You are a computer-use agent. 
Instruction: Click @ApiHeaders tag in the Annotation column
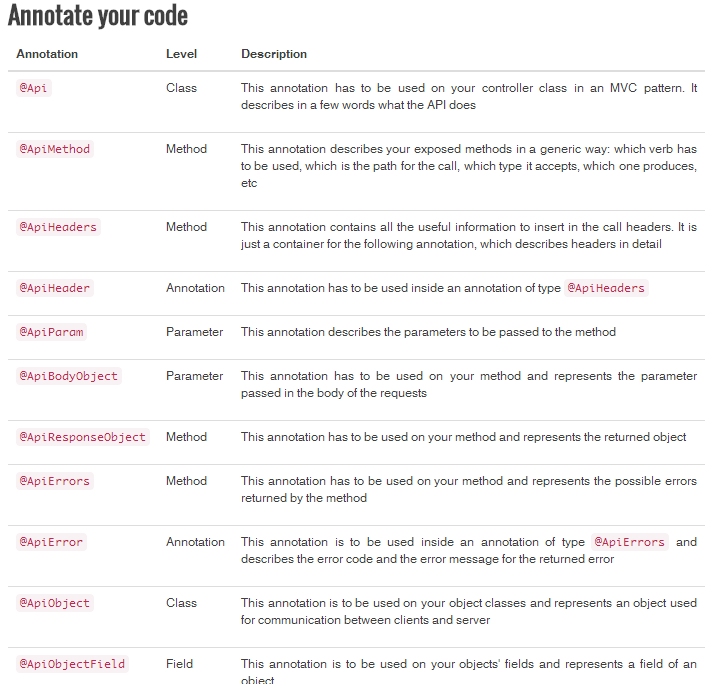point(58,227)
